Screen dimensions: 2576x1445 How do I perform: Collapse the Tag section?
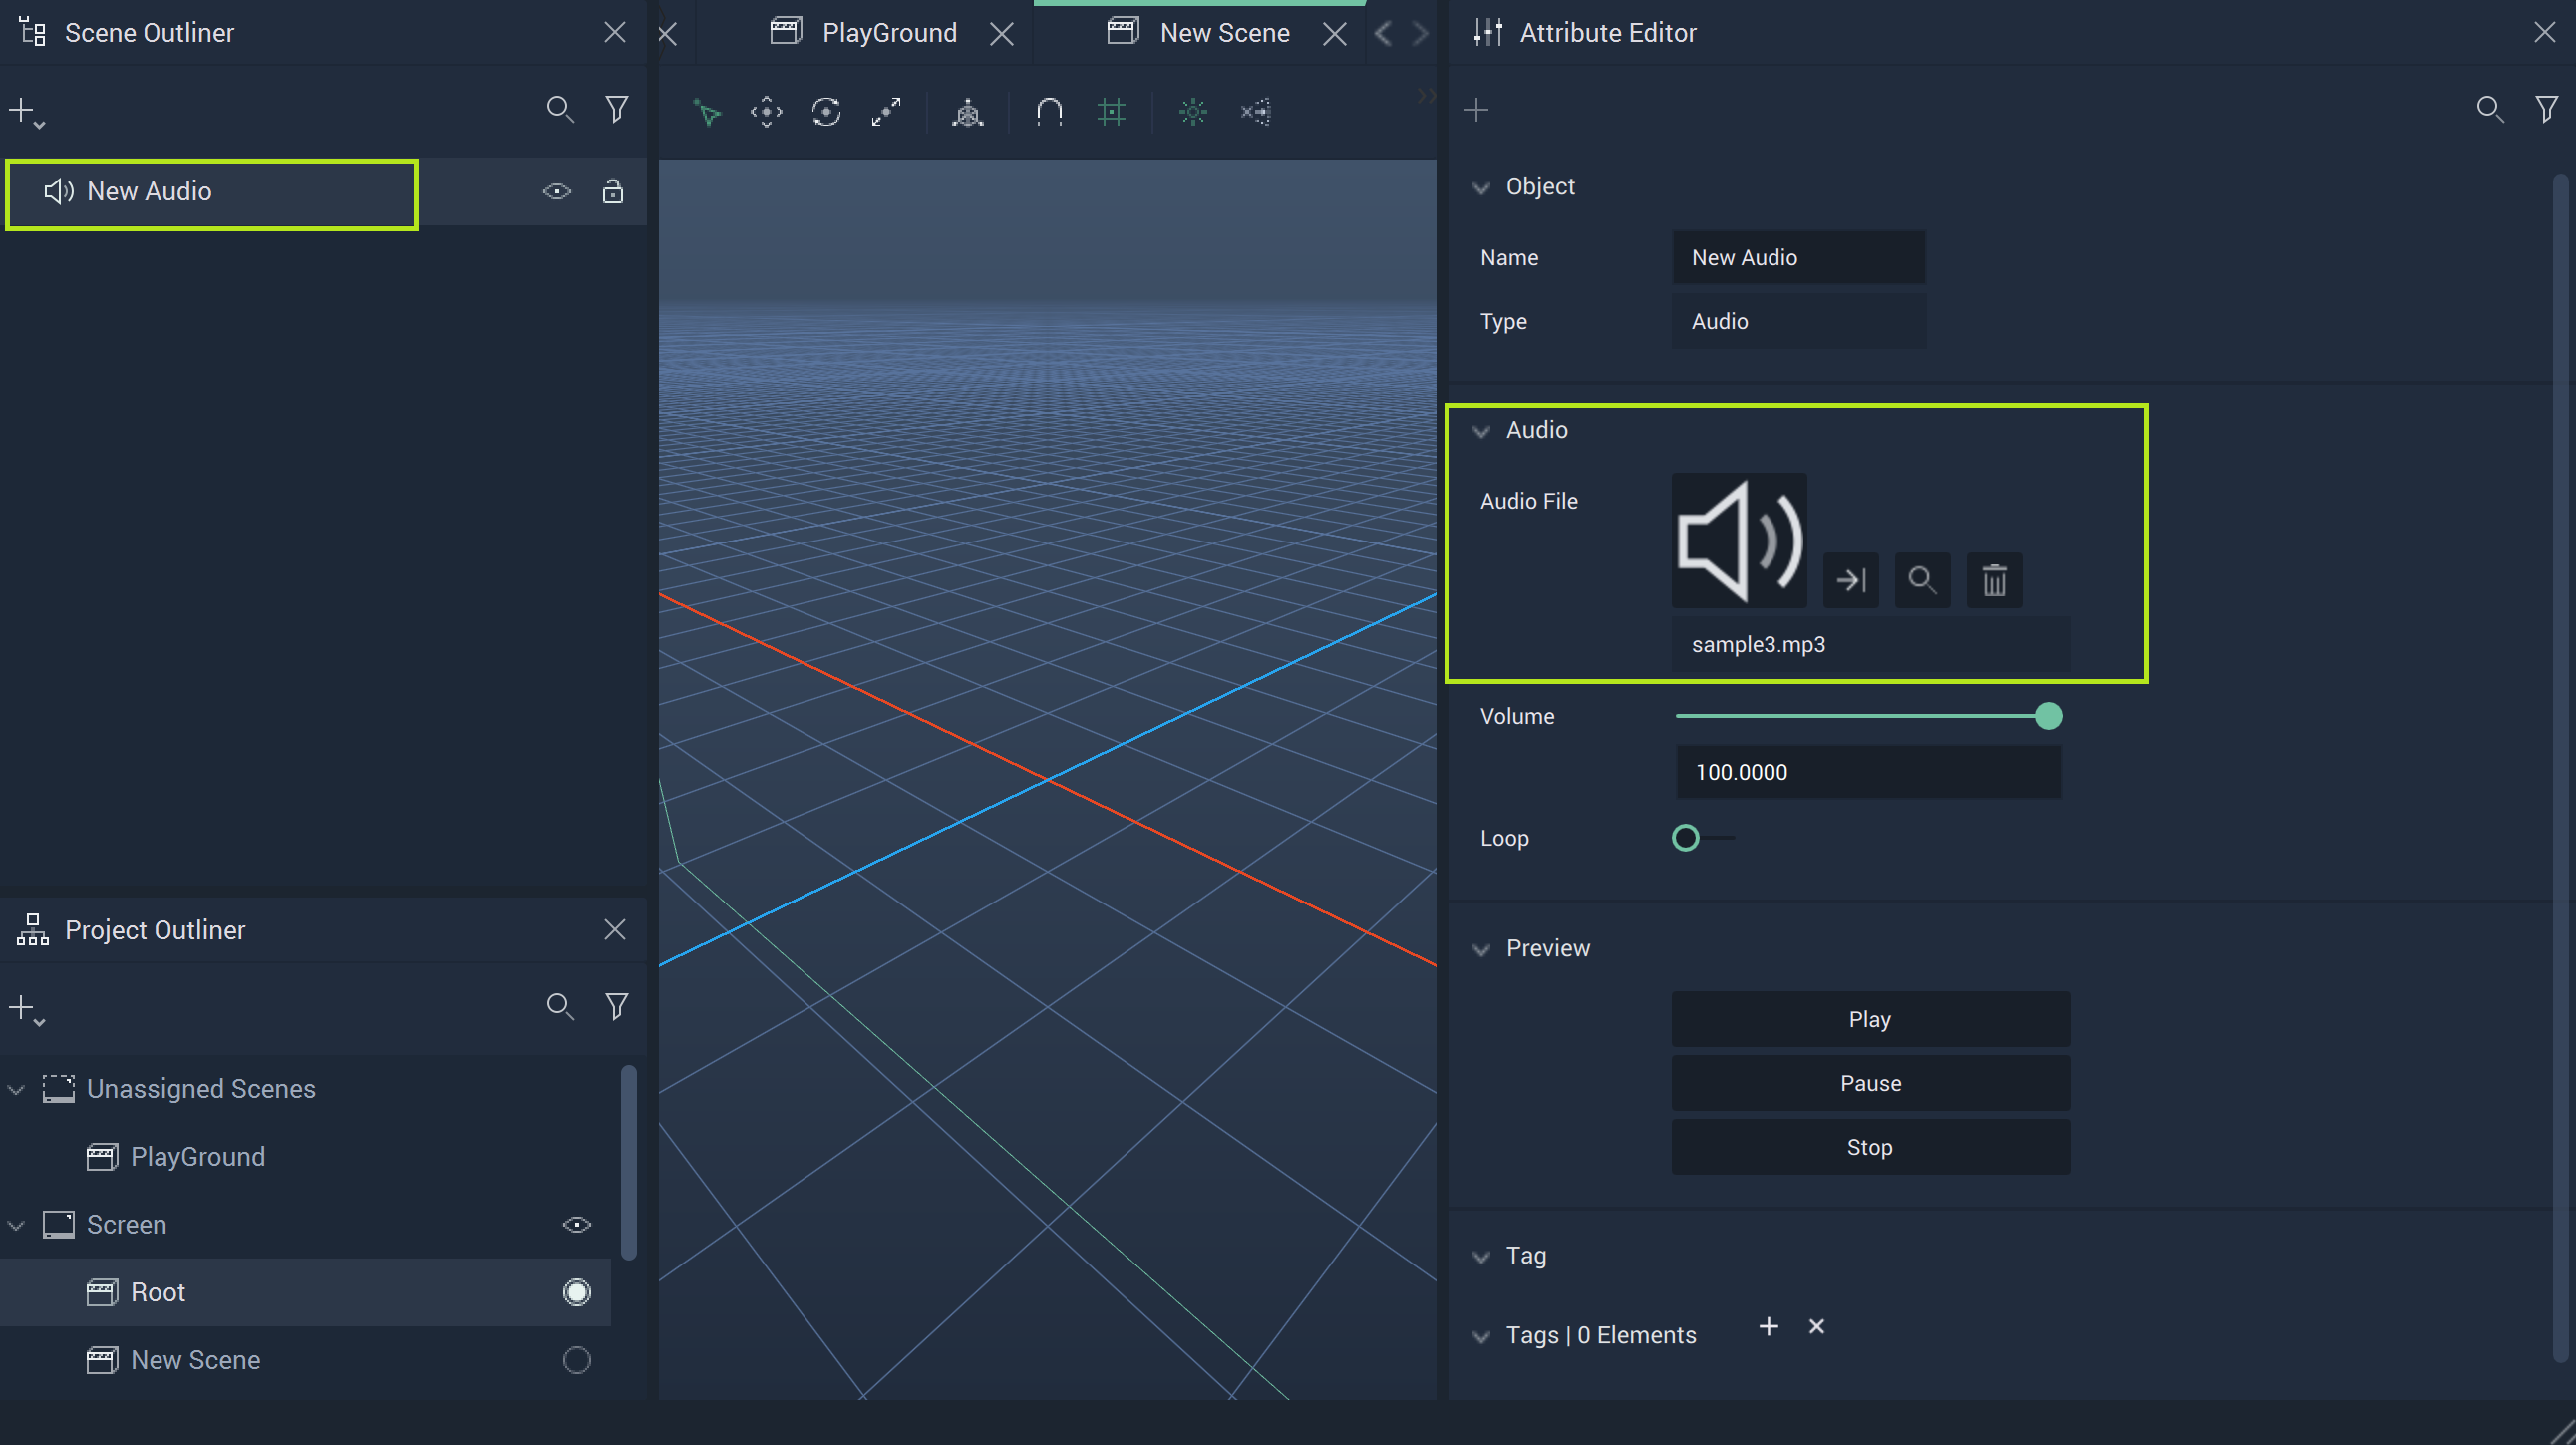(1481, 1257)
